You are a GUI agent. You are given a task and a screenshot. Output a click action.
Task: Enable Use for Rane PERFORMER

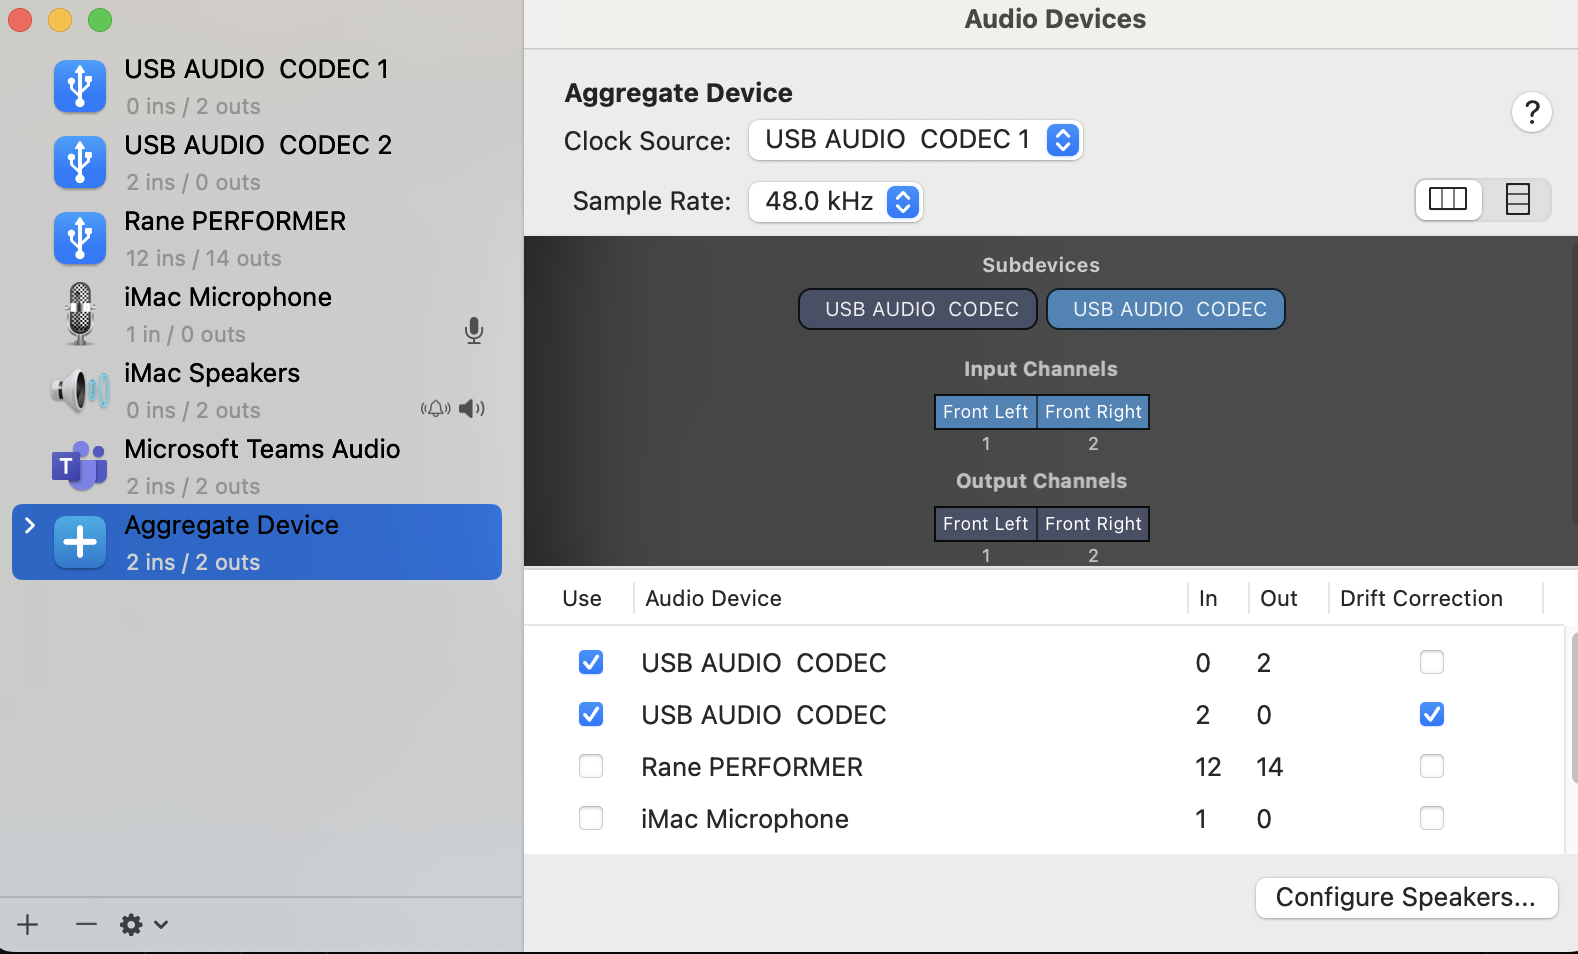(591, 766)
